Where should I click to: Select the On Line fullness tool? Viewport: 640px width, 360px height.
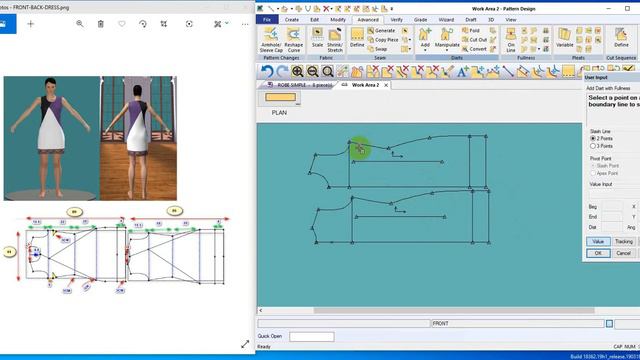pos(511,40)
